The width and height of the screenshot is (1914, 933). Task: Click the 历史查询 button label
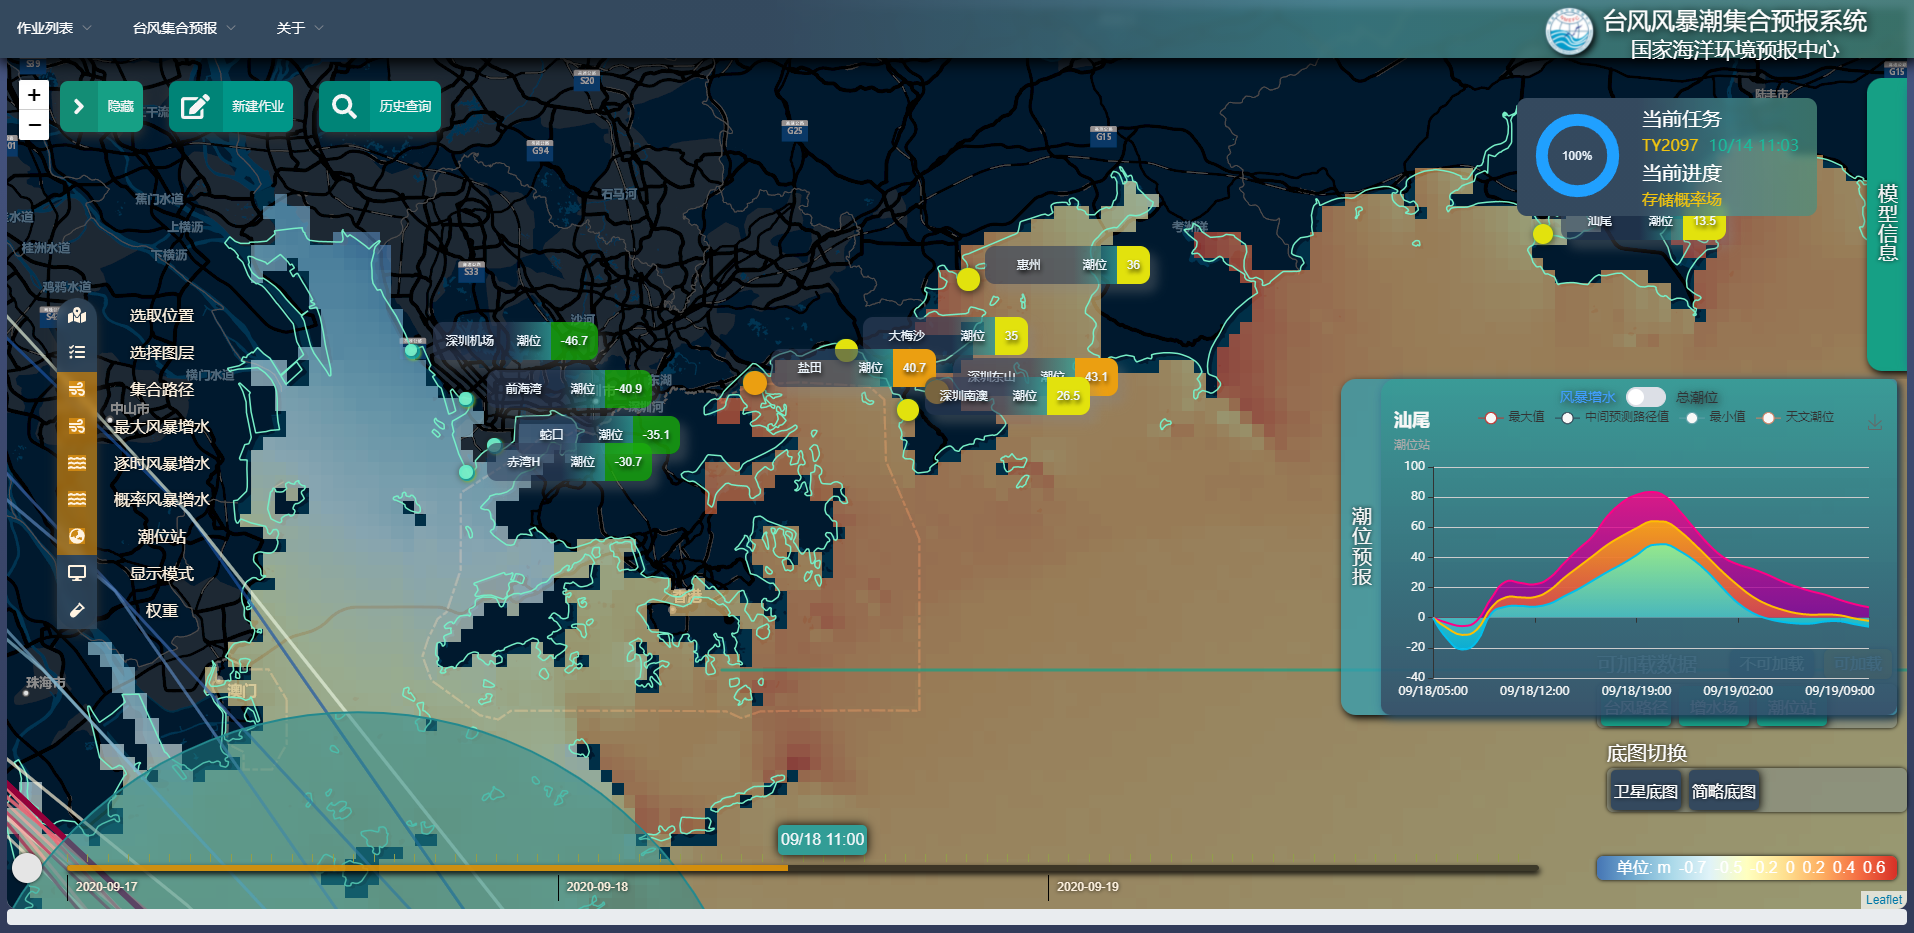(x=405, y=106)
